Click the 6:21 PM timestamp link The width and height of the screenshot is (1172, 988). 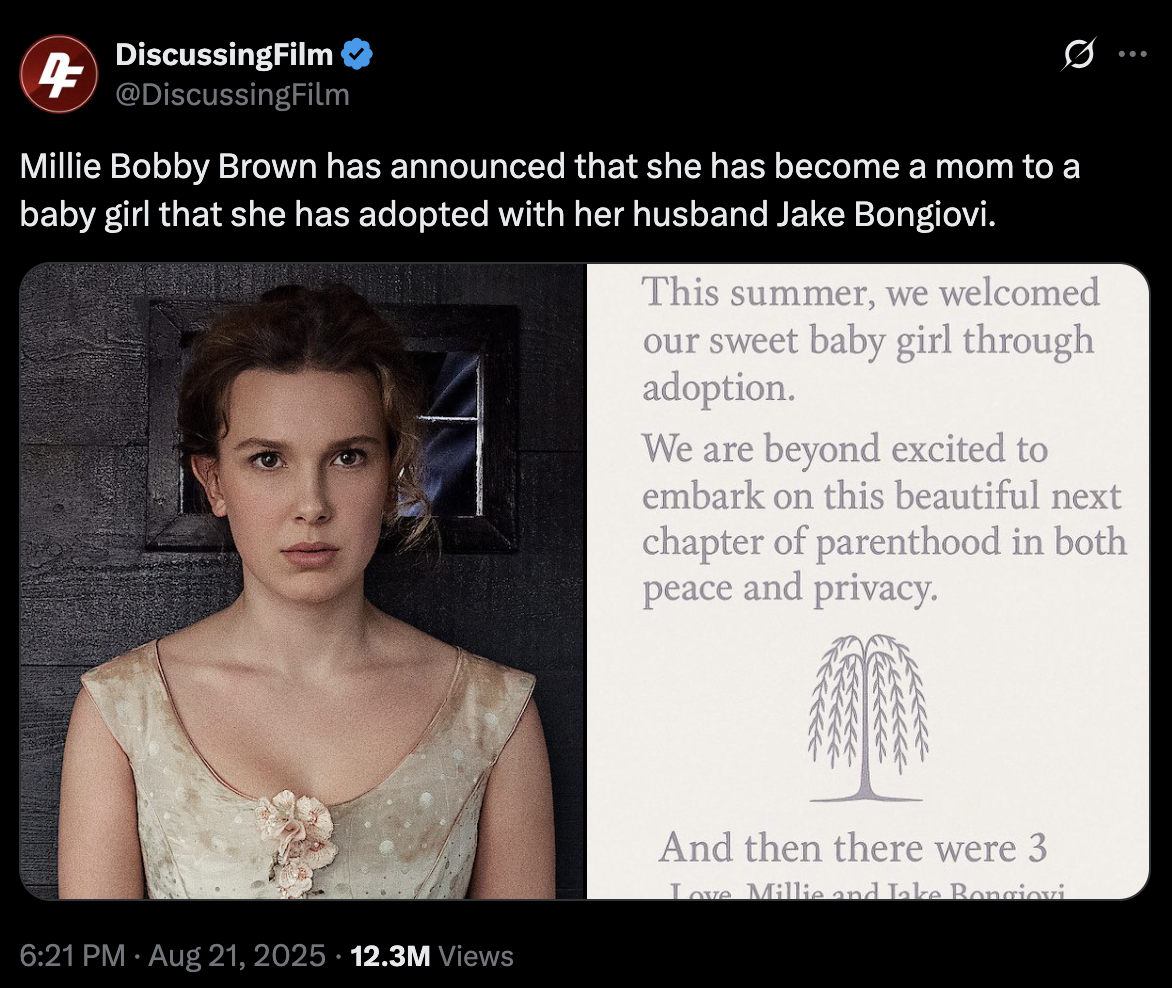[x=72, y=956]
